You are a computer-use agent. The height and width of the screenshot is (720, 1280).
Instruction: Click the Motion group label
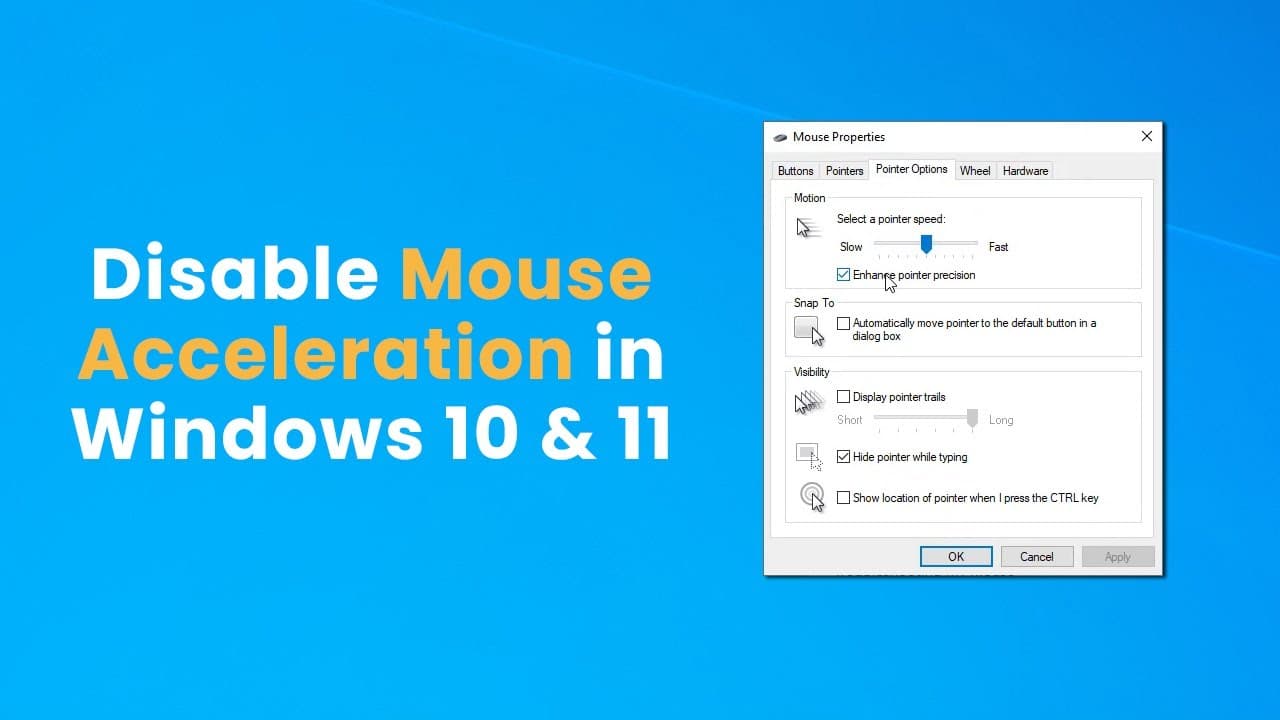pyautogui.click(x=810, y=198)
